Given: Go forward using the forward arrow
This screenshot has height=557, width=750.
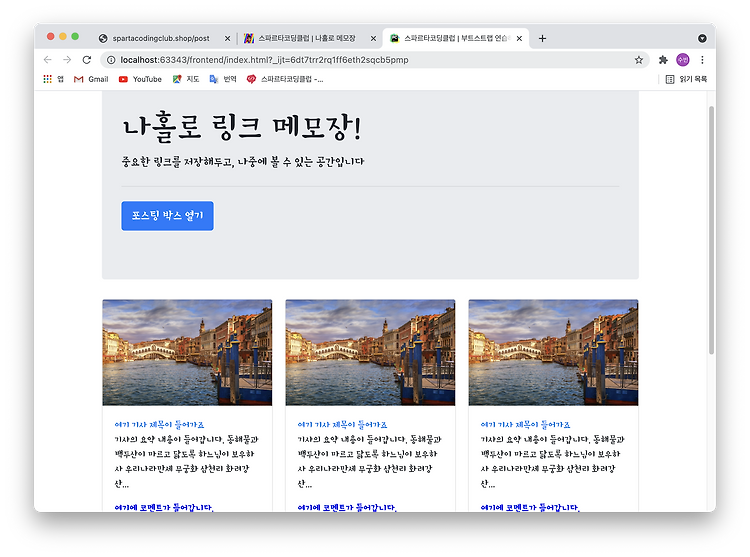Looking at the screenshot, I should tap(67, 60).
